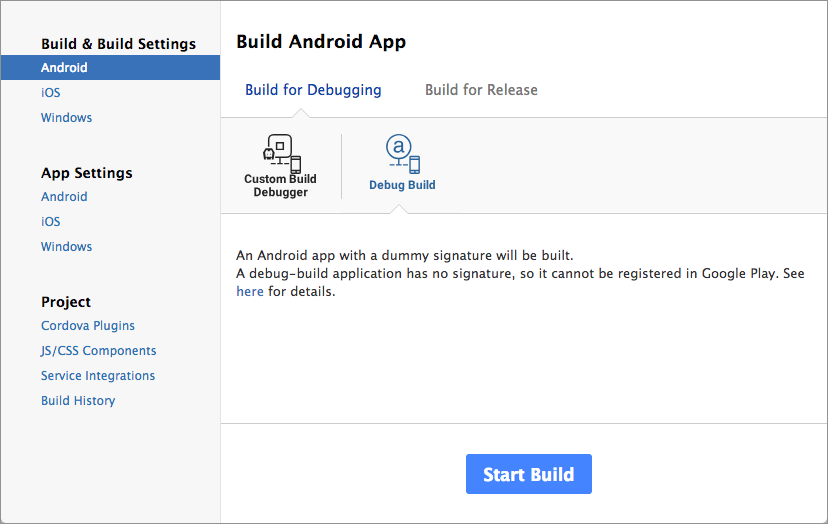Viewport: 828px width, 524px height.
Task: Open Android under App Settings
Action: pos(64,196)
